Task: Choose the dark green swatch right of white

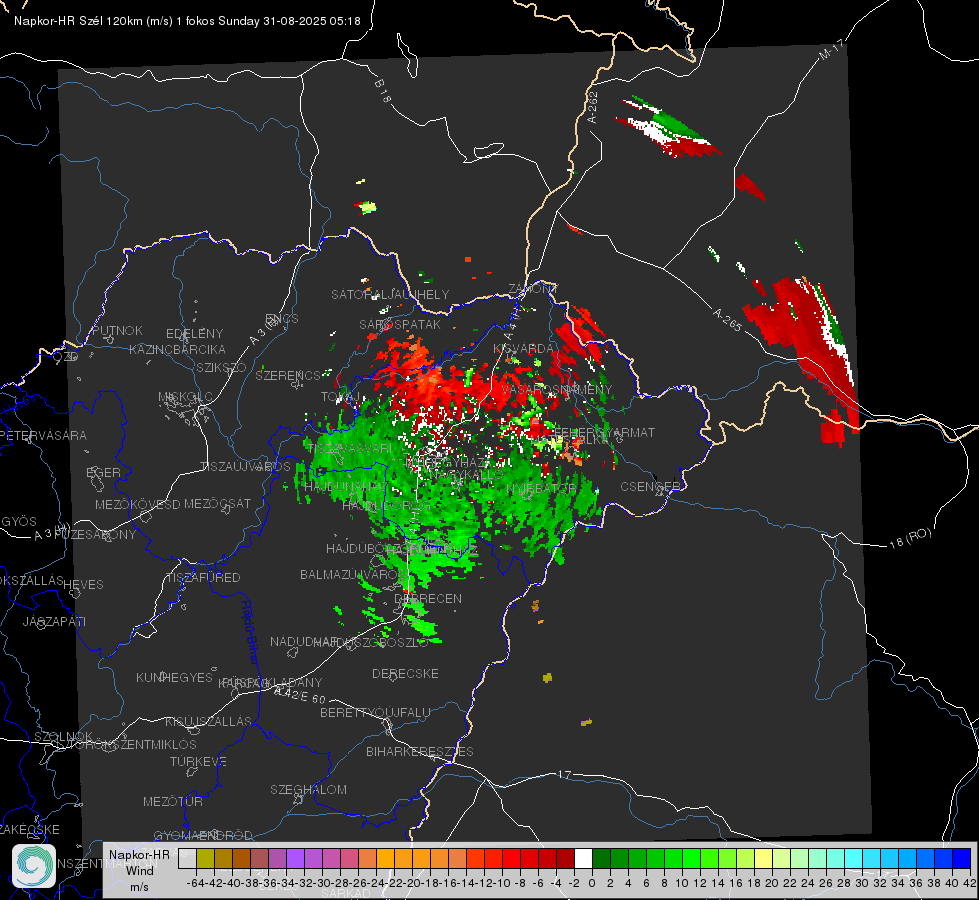Action: 601,858
